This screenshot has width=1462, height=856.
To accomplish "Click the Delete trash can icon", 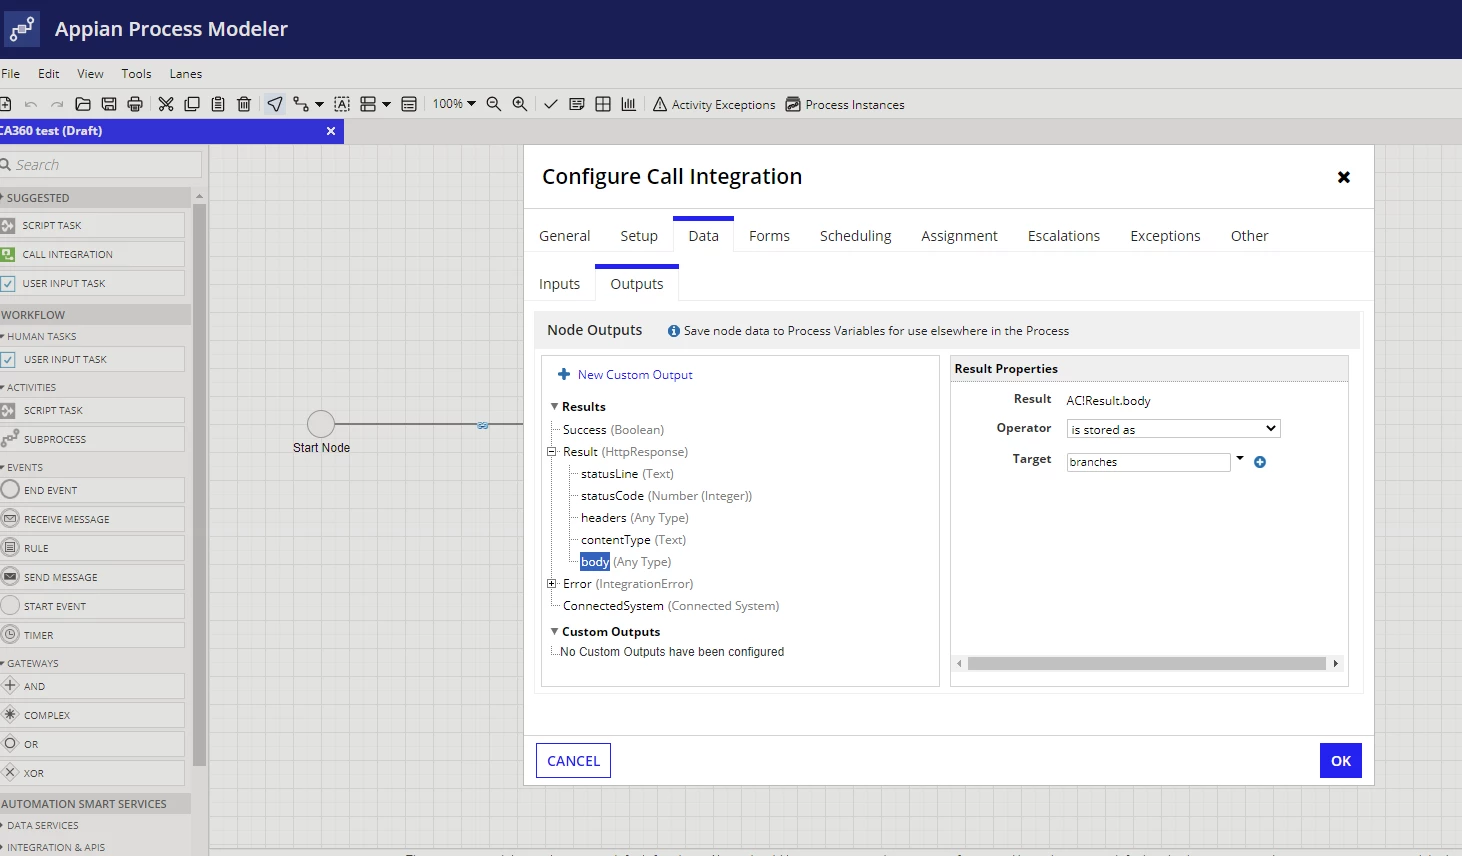I will coord(244,104).
